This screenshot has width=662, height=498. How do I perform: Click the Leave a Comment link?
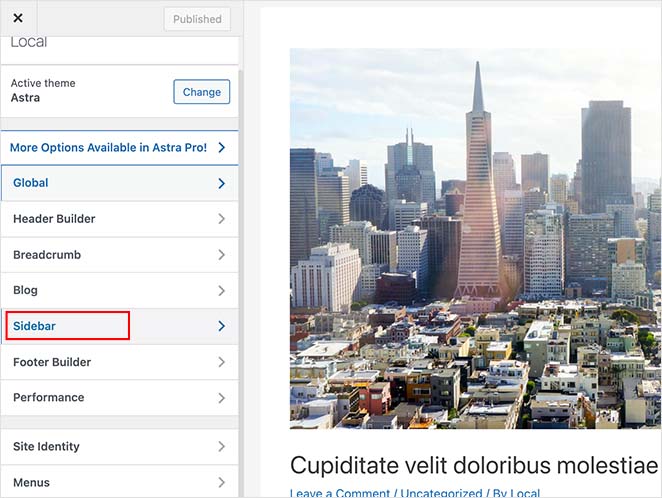point(341,492)
